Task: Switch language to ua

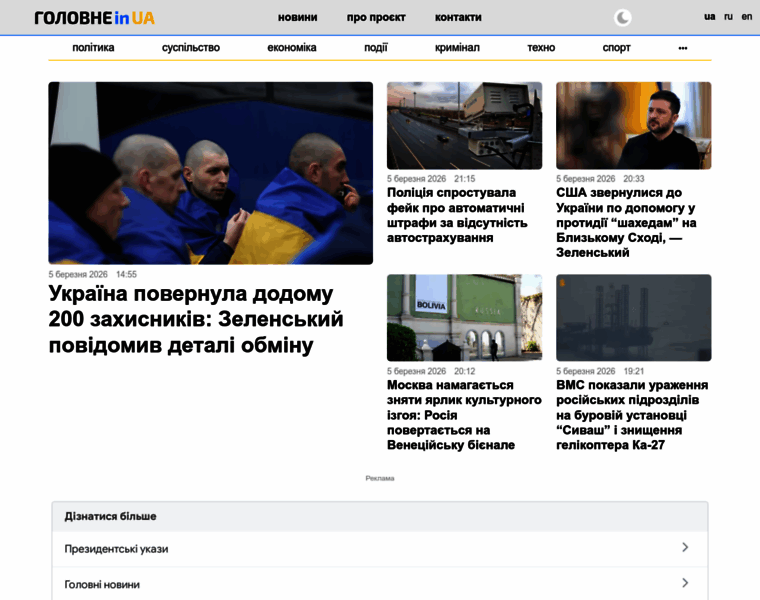Action: 709,17
